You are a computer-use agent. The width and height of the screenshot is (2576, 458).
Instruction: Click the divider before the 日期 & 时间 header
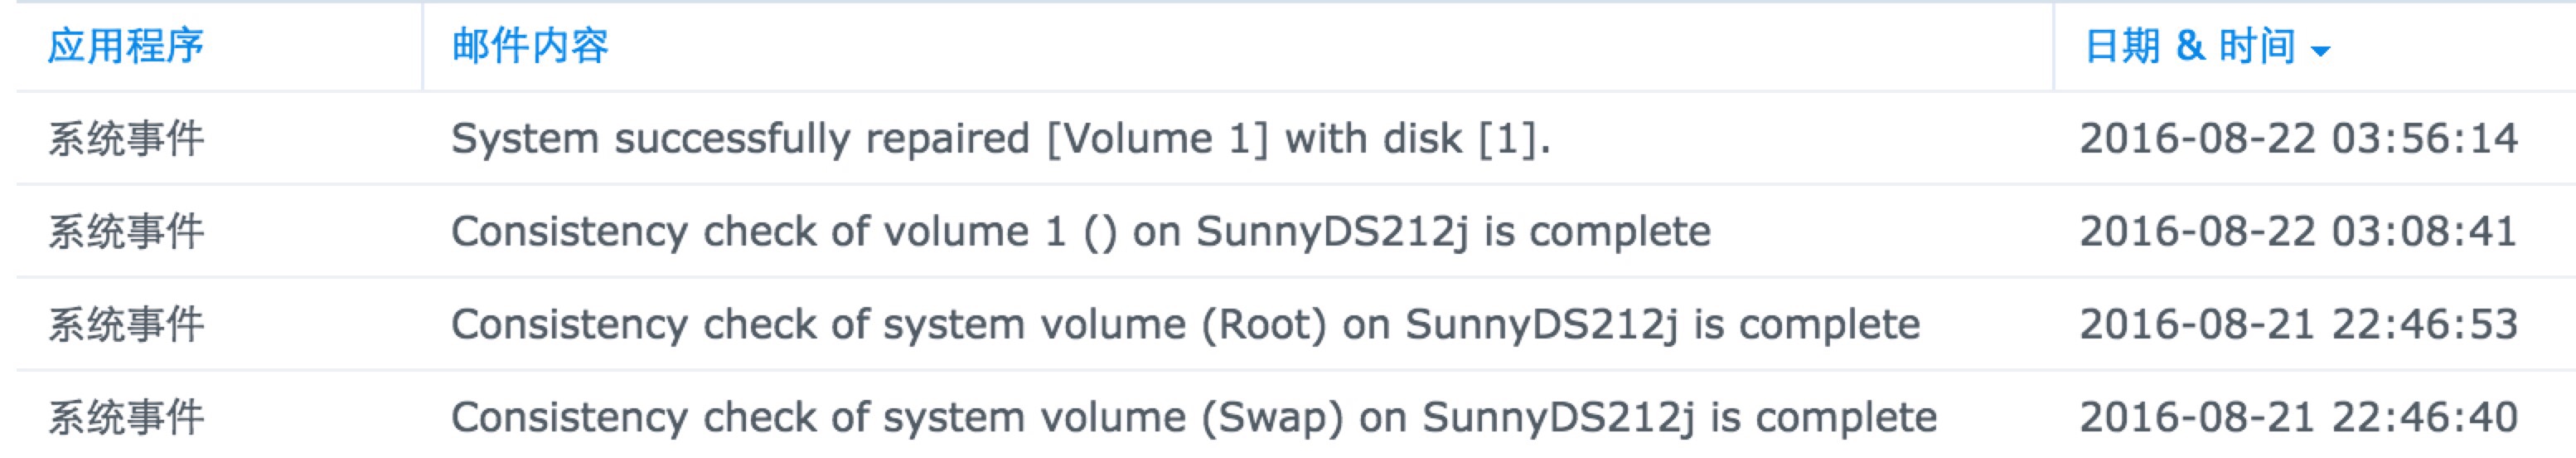tap(2054, 46)
